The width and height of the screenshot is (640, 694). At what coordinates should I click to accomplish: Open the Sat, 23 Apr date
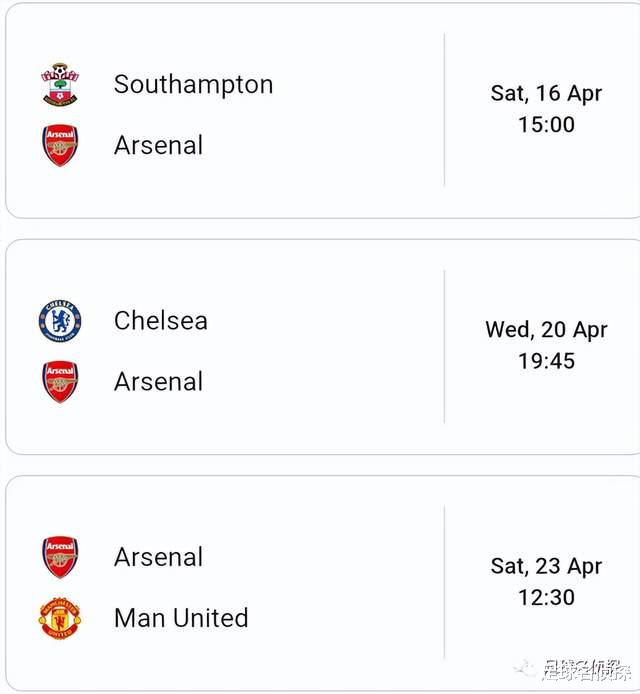(546, 567)
